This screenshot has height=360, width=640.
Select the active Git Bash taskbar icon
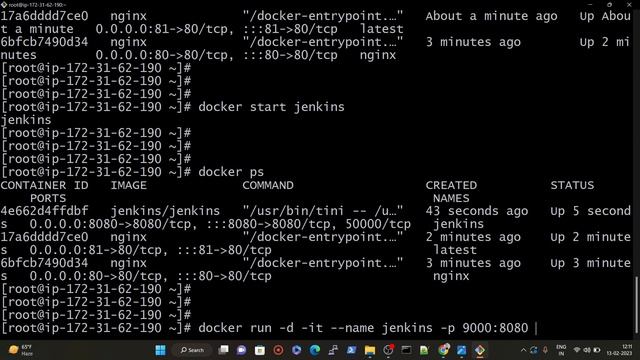click(480, 350)
